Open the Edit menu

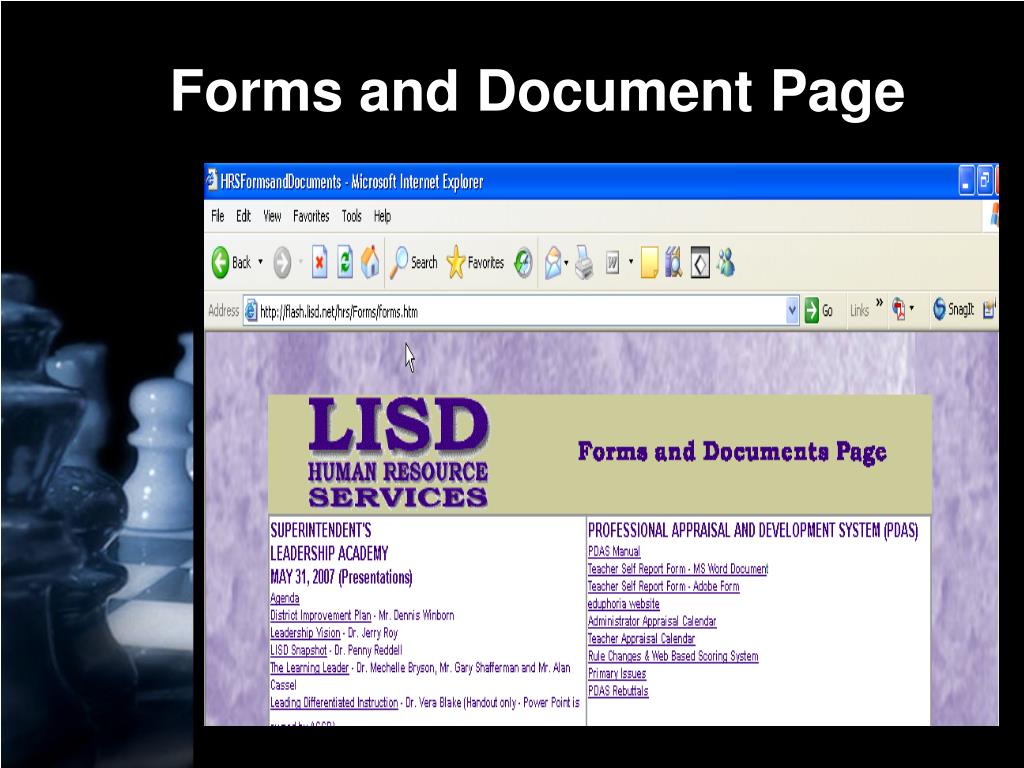click(244, 216)
